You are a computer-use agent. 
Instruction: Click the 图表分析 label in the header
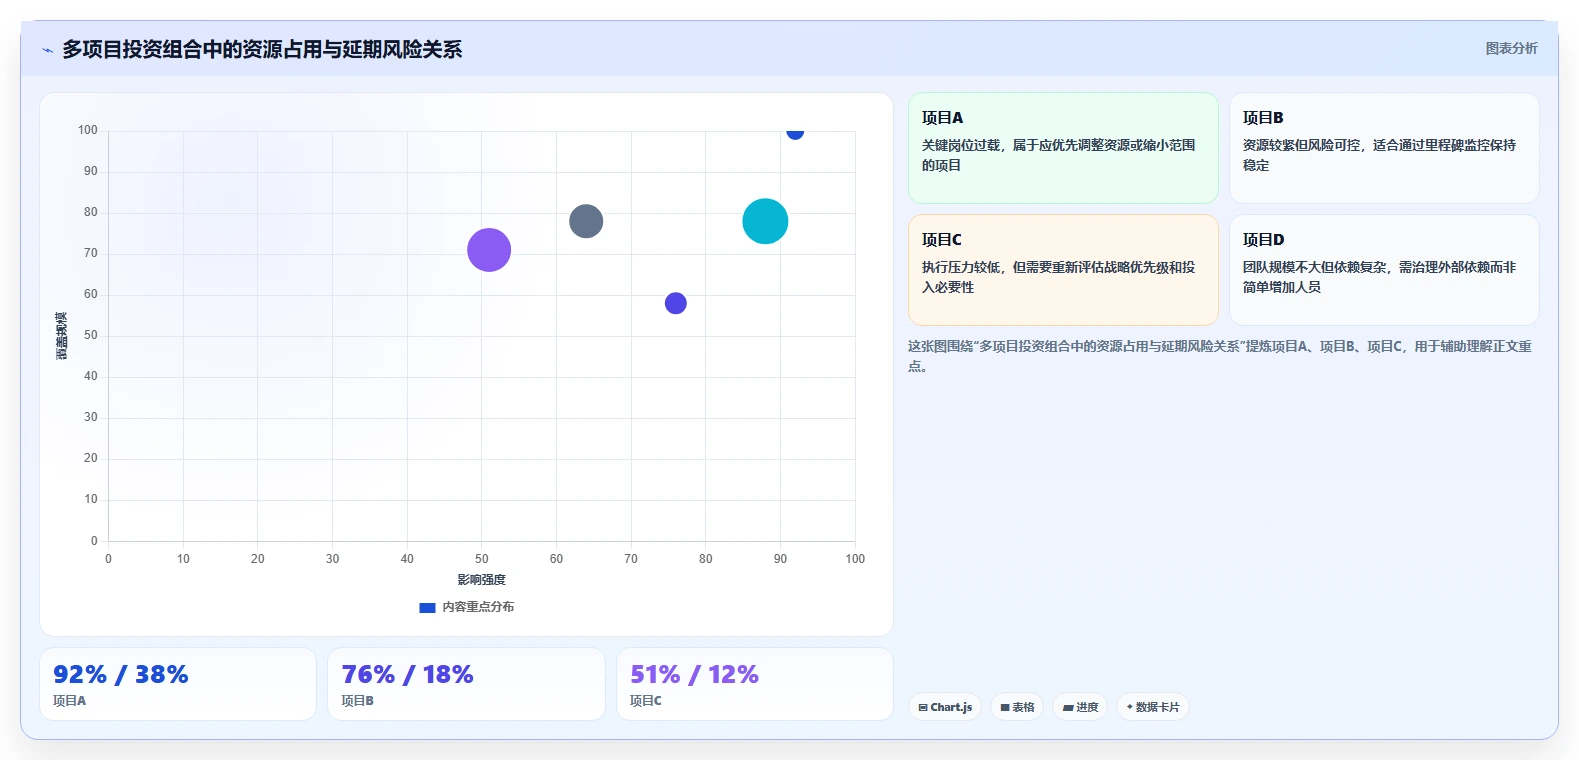pos(1511,48)
